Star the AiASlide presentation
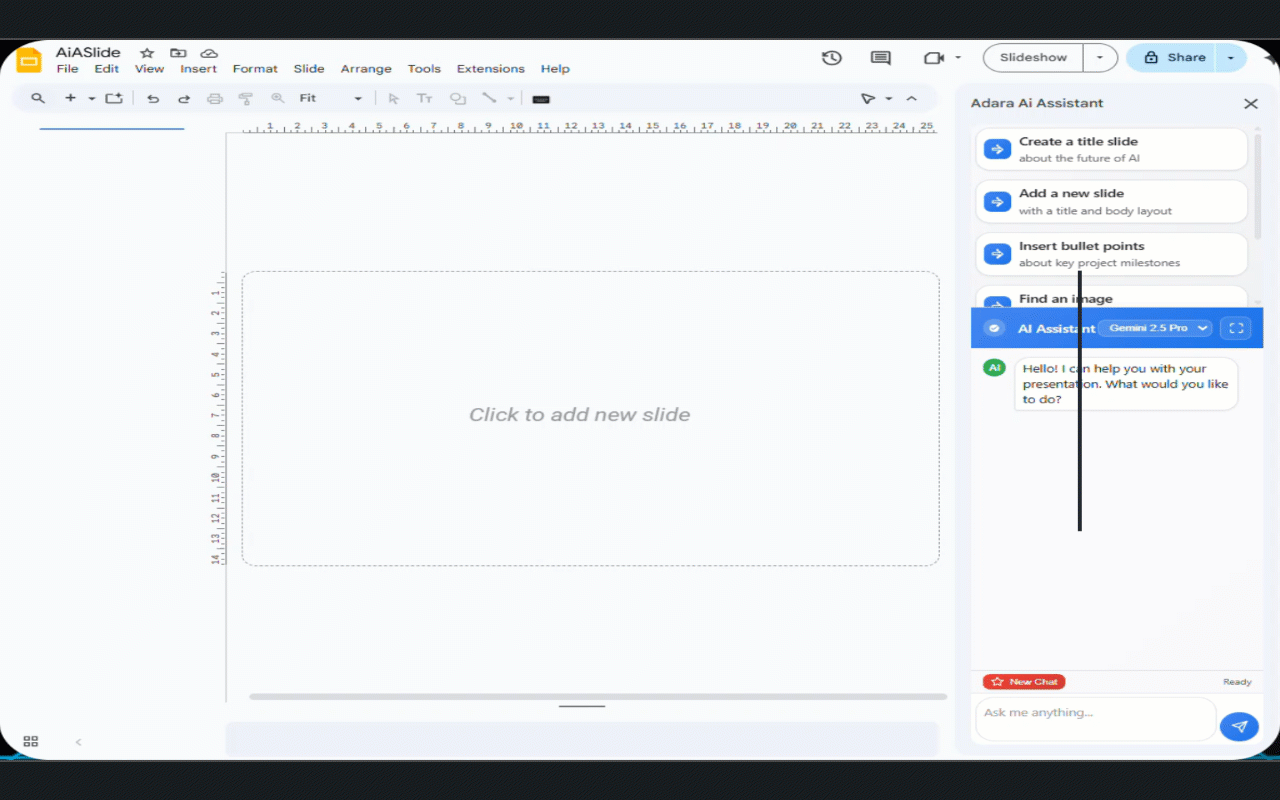This screenshot has height=800, width=1280. point(148,53)
